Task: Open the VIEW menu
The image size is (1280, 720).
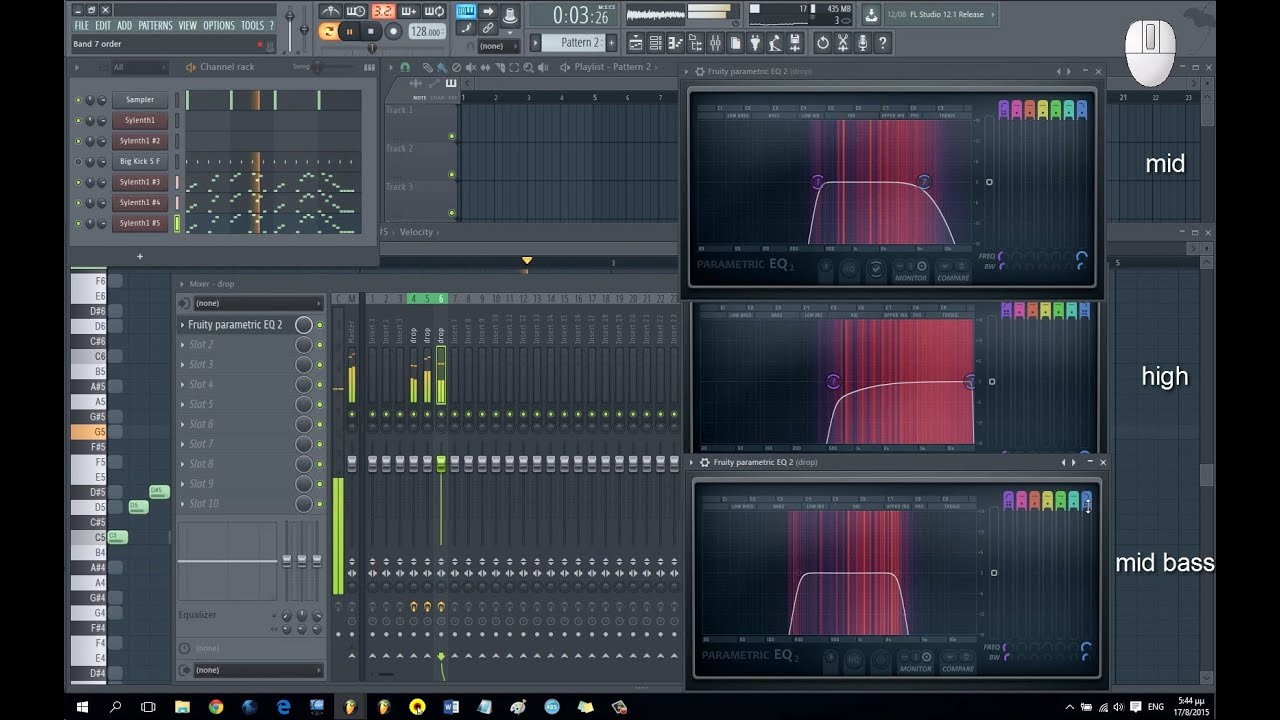Action: point(187,26)
